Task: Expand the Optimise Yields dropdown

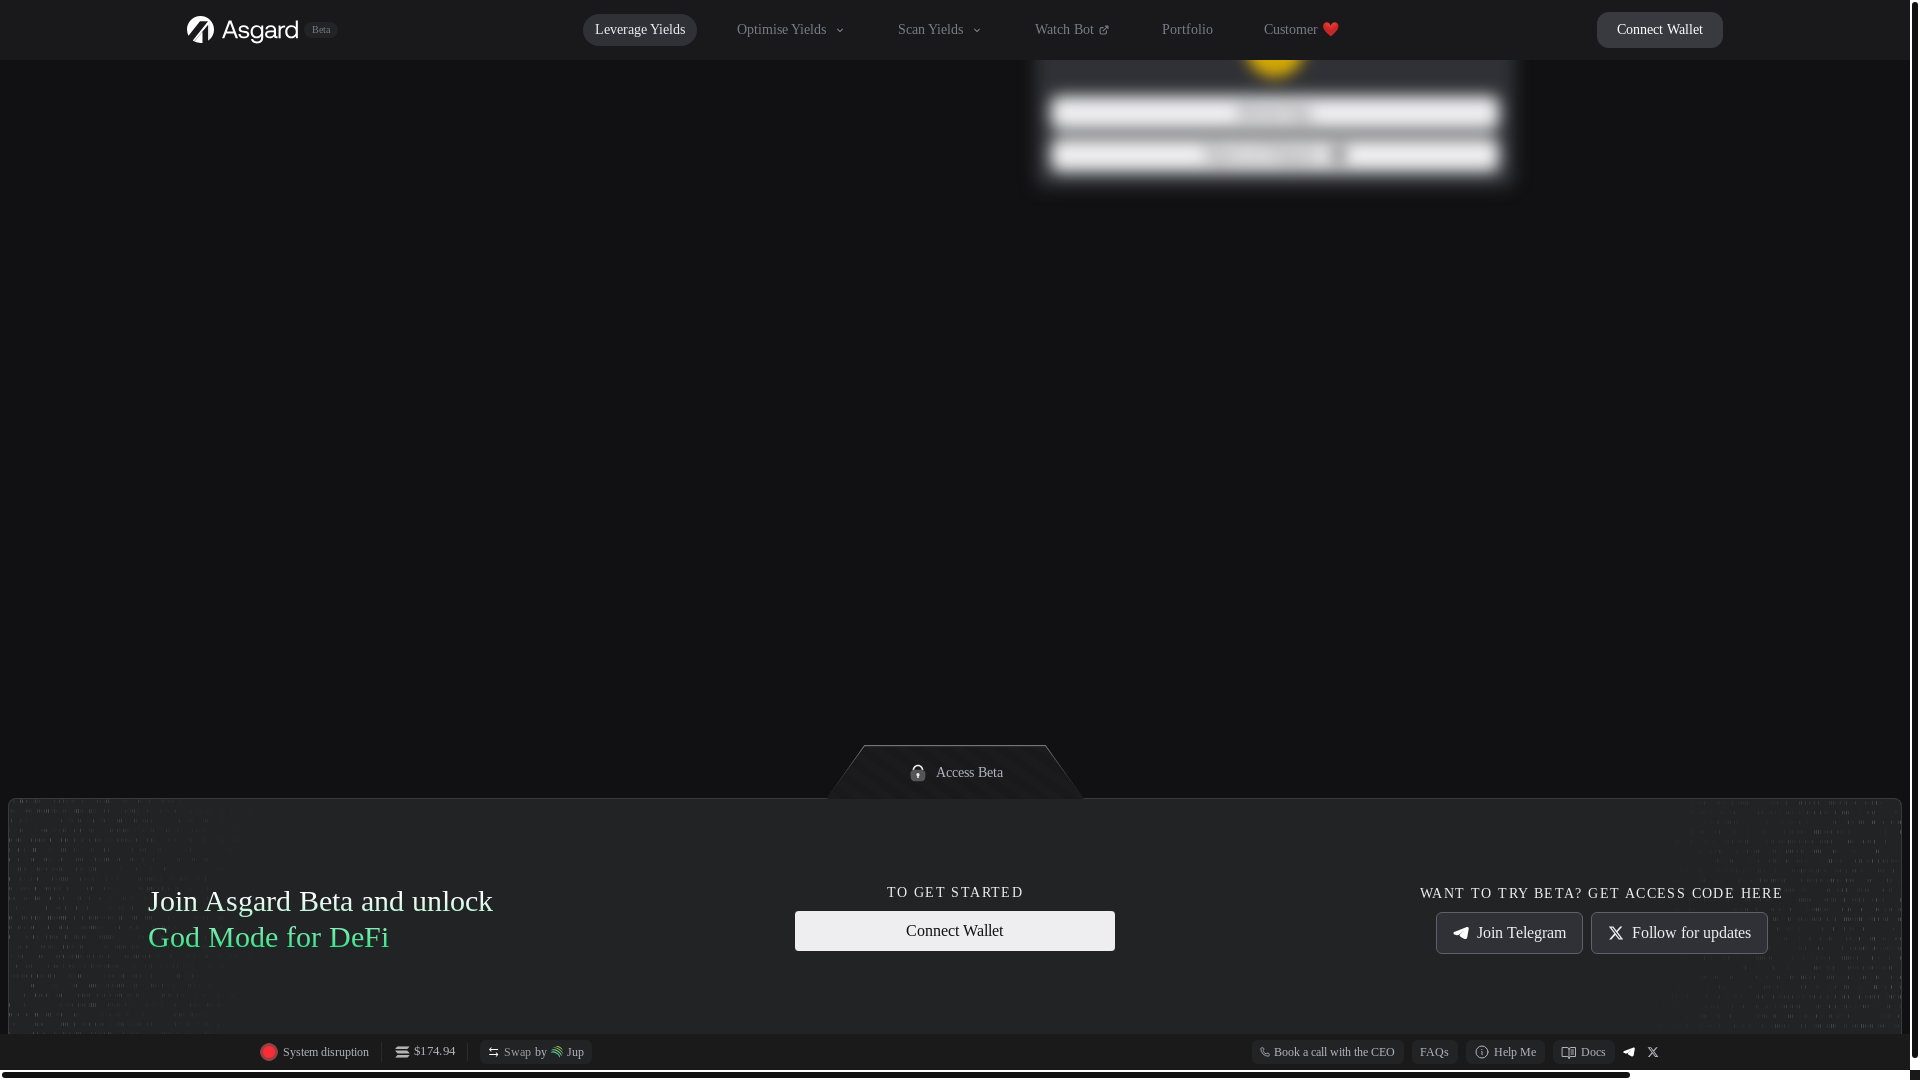Action: click(791, 30)
